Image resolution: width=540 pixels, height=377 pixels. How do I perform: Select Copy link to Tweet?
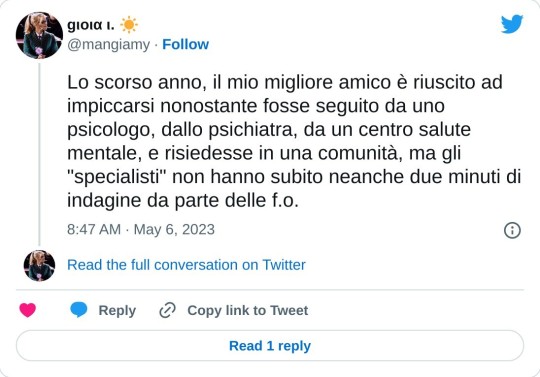tap(248, 310)
